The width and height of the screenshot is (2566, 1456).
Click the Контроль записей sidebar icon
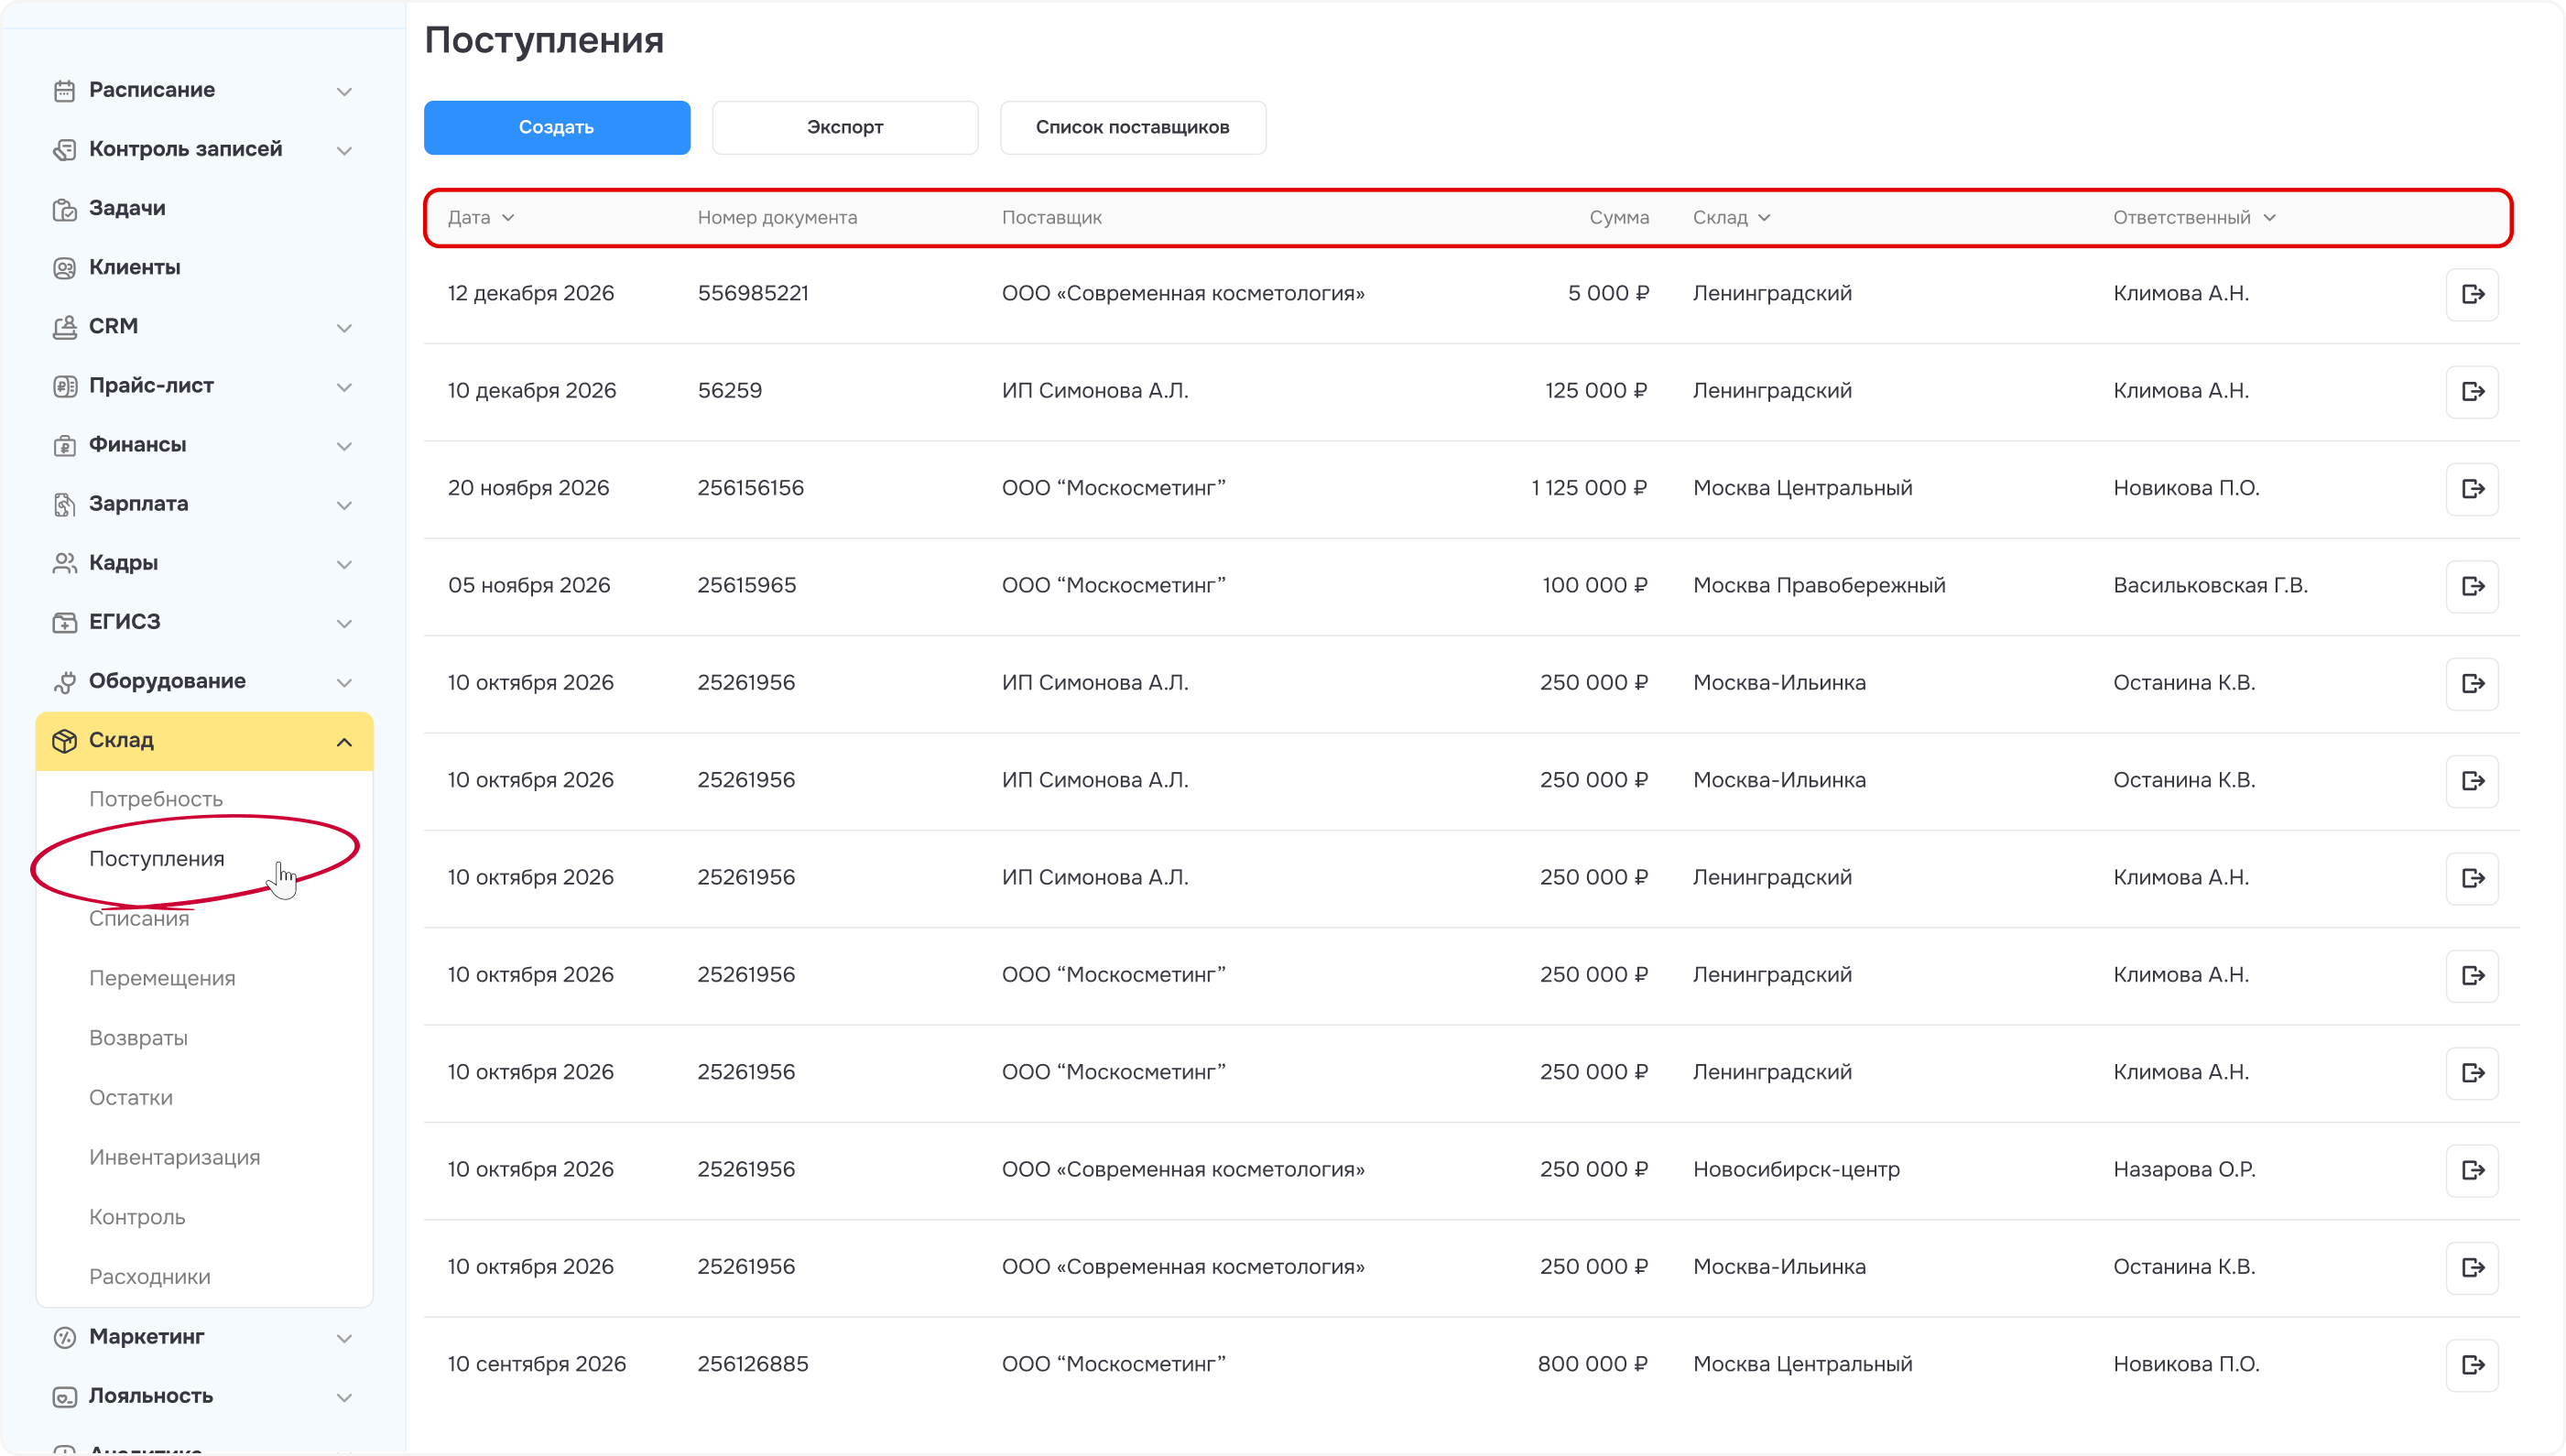(64, 150)
